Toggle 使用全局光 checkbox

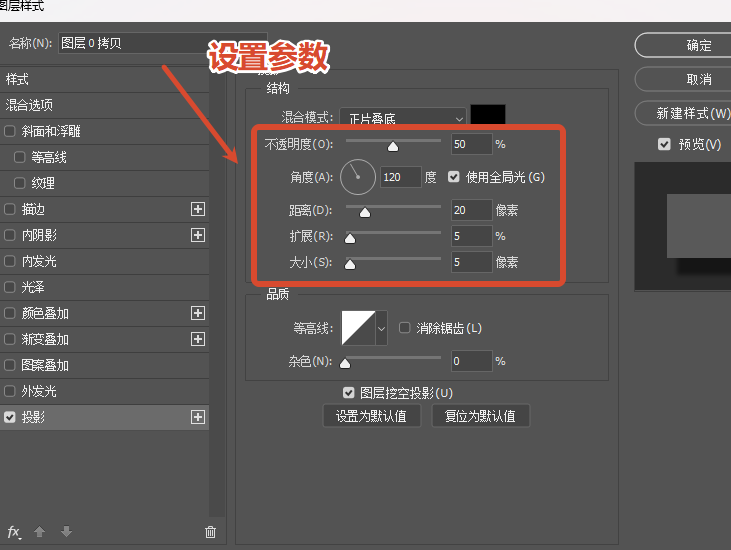pos(454,177)
